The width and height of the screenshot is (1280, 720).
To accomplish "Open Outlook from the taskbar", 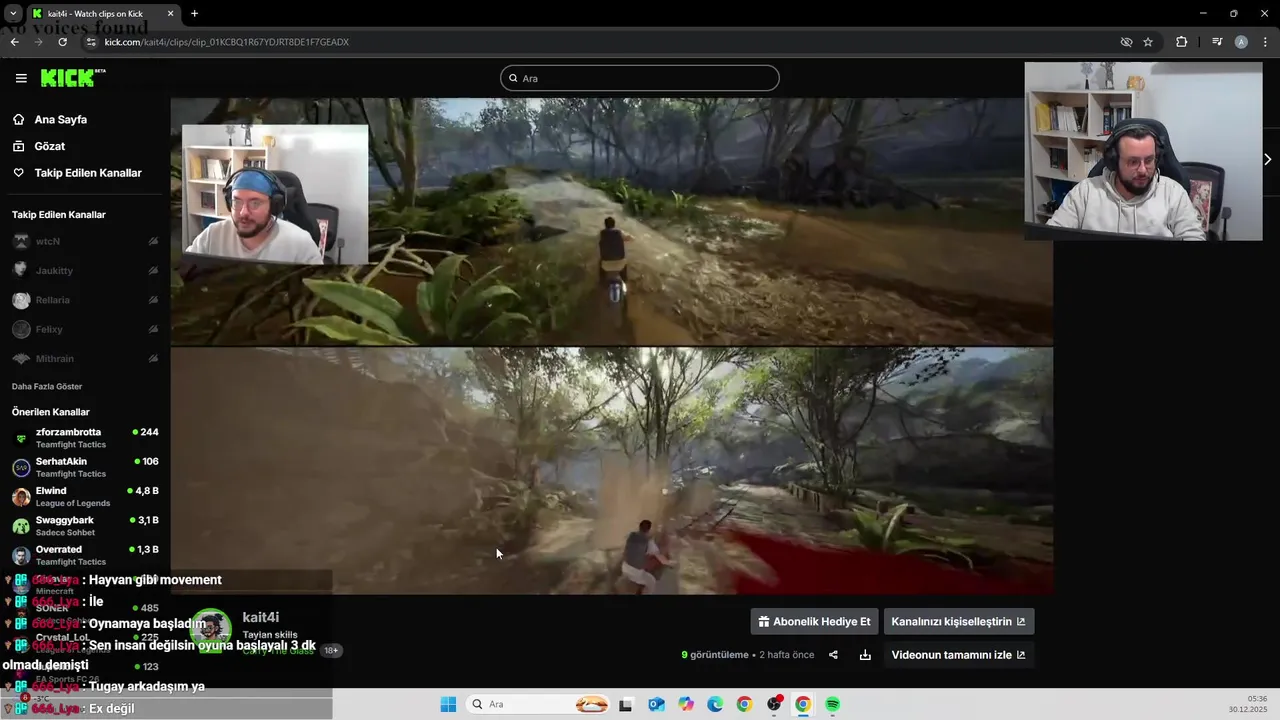I will (x=656, y=704).
